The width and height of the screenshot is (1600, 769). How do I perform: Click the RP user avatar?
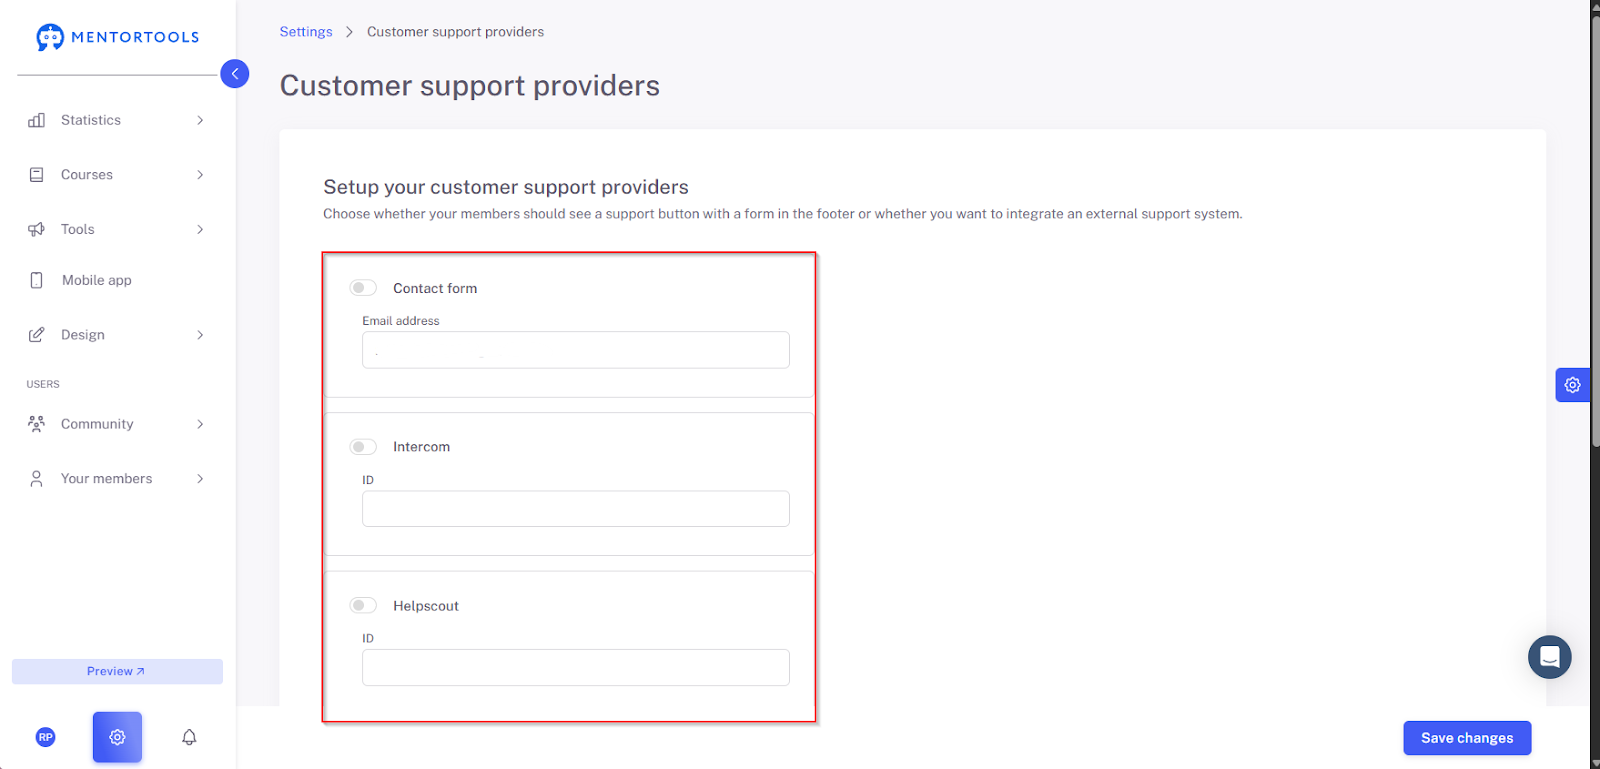[46, 737]
